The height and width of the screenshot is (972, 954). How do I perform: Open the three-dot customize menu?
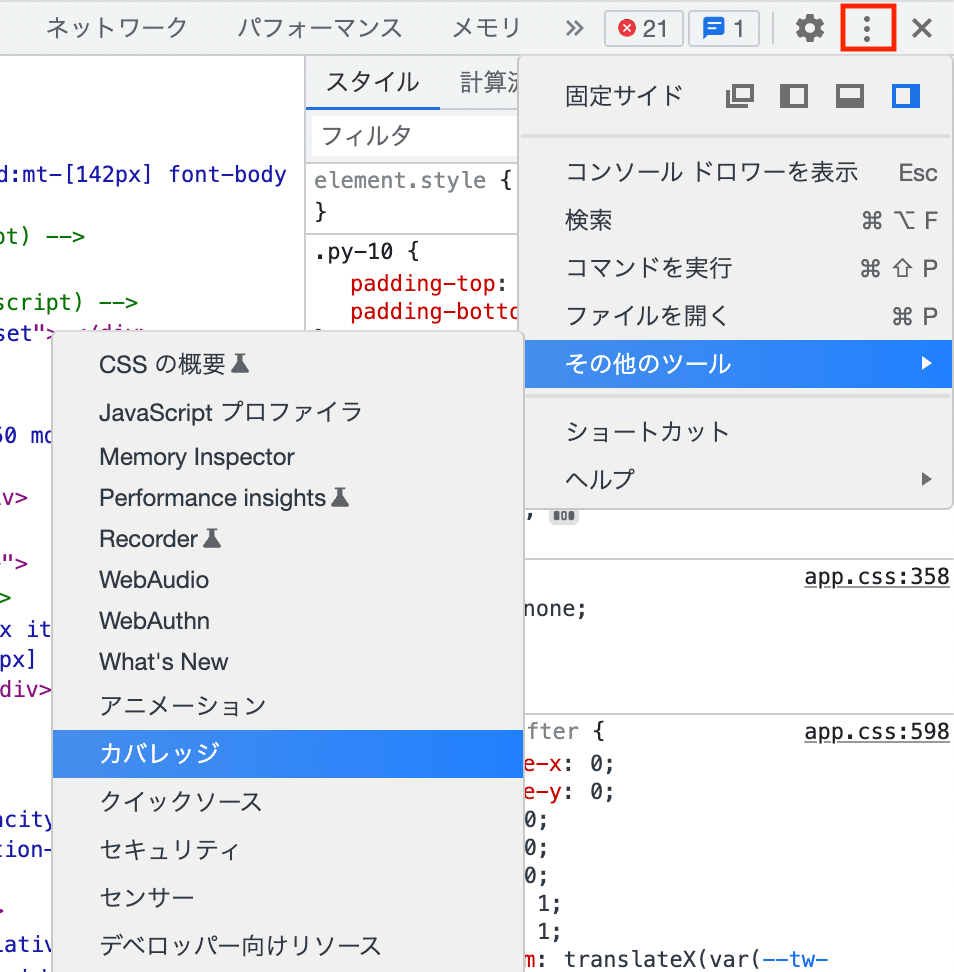(868, 28)
